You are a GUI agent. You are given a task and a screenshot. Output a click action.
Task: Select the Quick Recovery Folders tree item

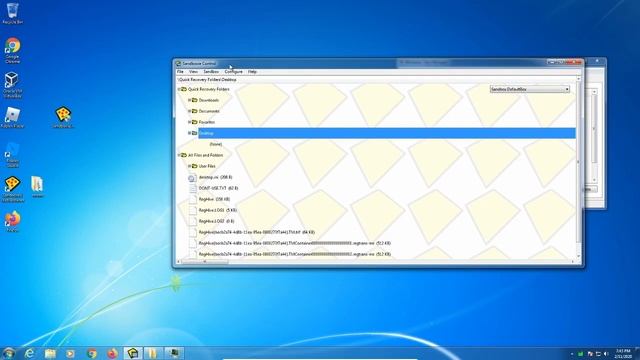point(209,89)
